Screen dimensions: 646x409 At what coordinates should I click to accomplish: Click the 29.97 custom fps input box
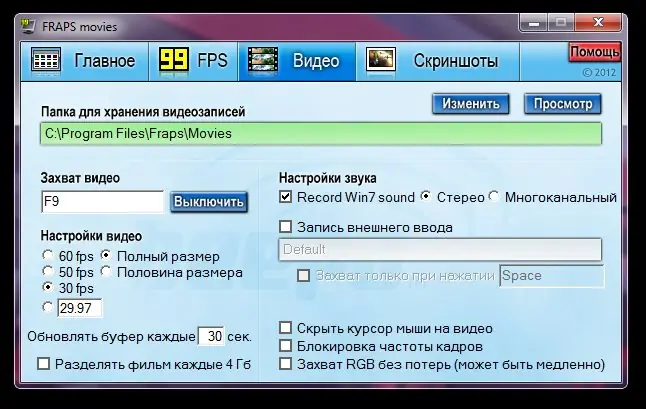point(80,308)
